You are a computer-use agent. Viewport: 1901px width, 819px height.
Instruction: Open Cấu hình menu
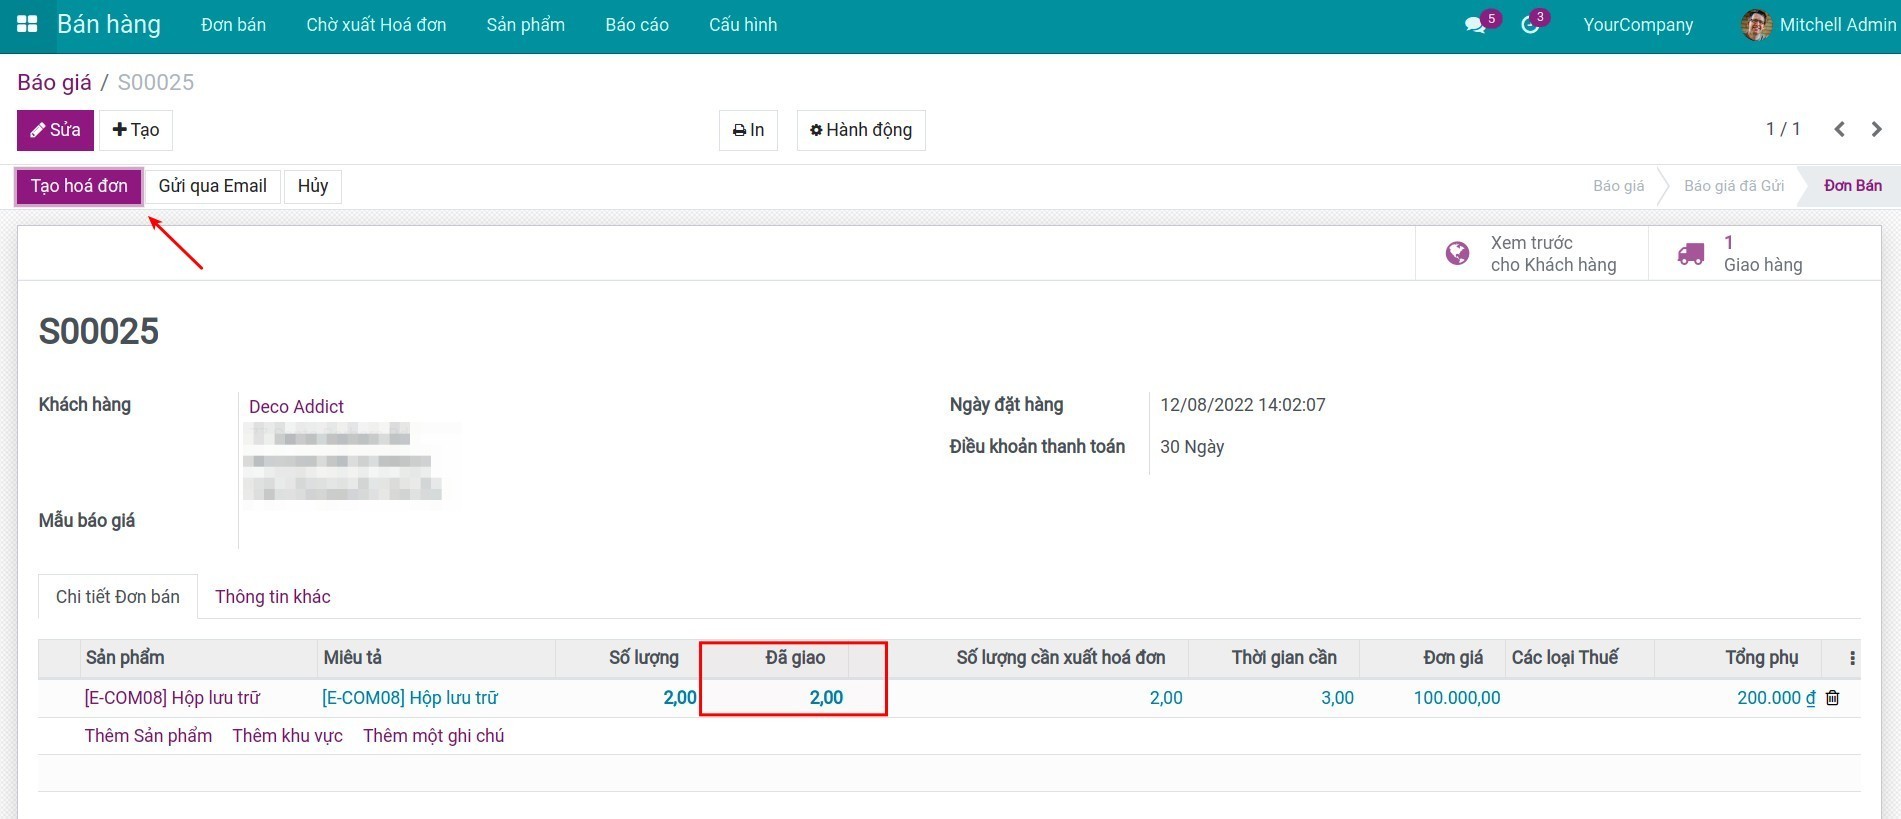[x=743, y=25]
